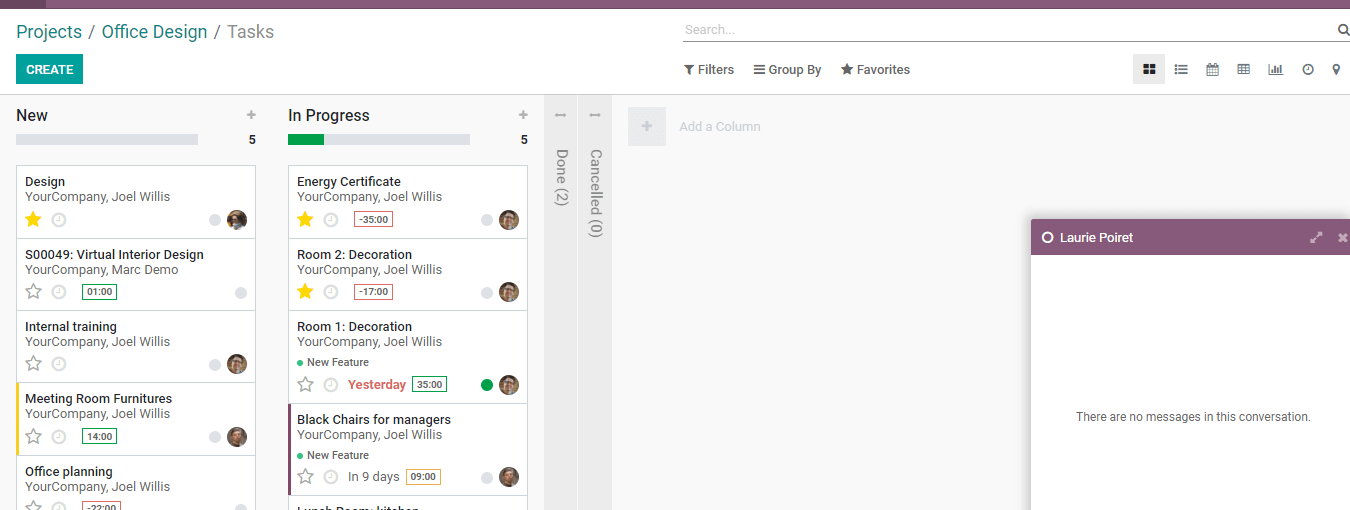Click the CREATE button

tap(49, 69)
